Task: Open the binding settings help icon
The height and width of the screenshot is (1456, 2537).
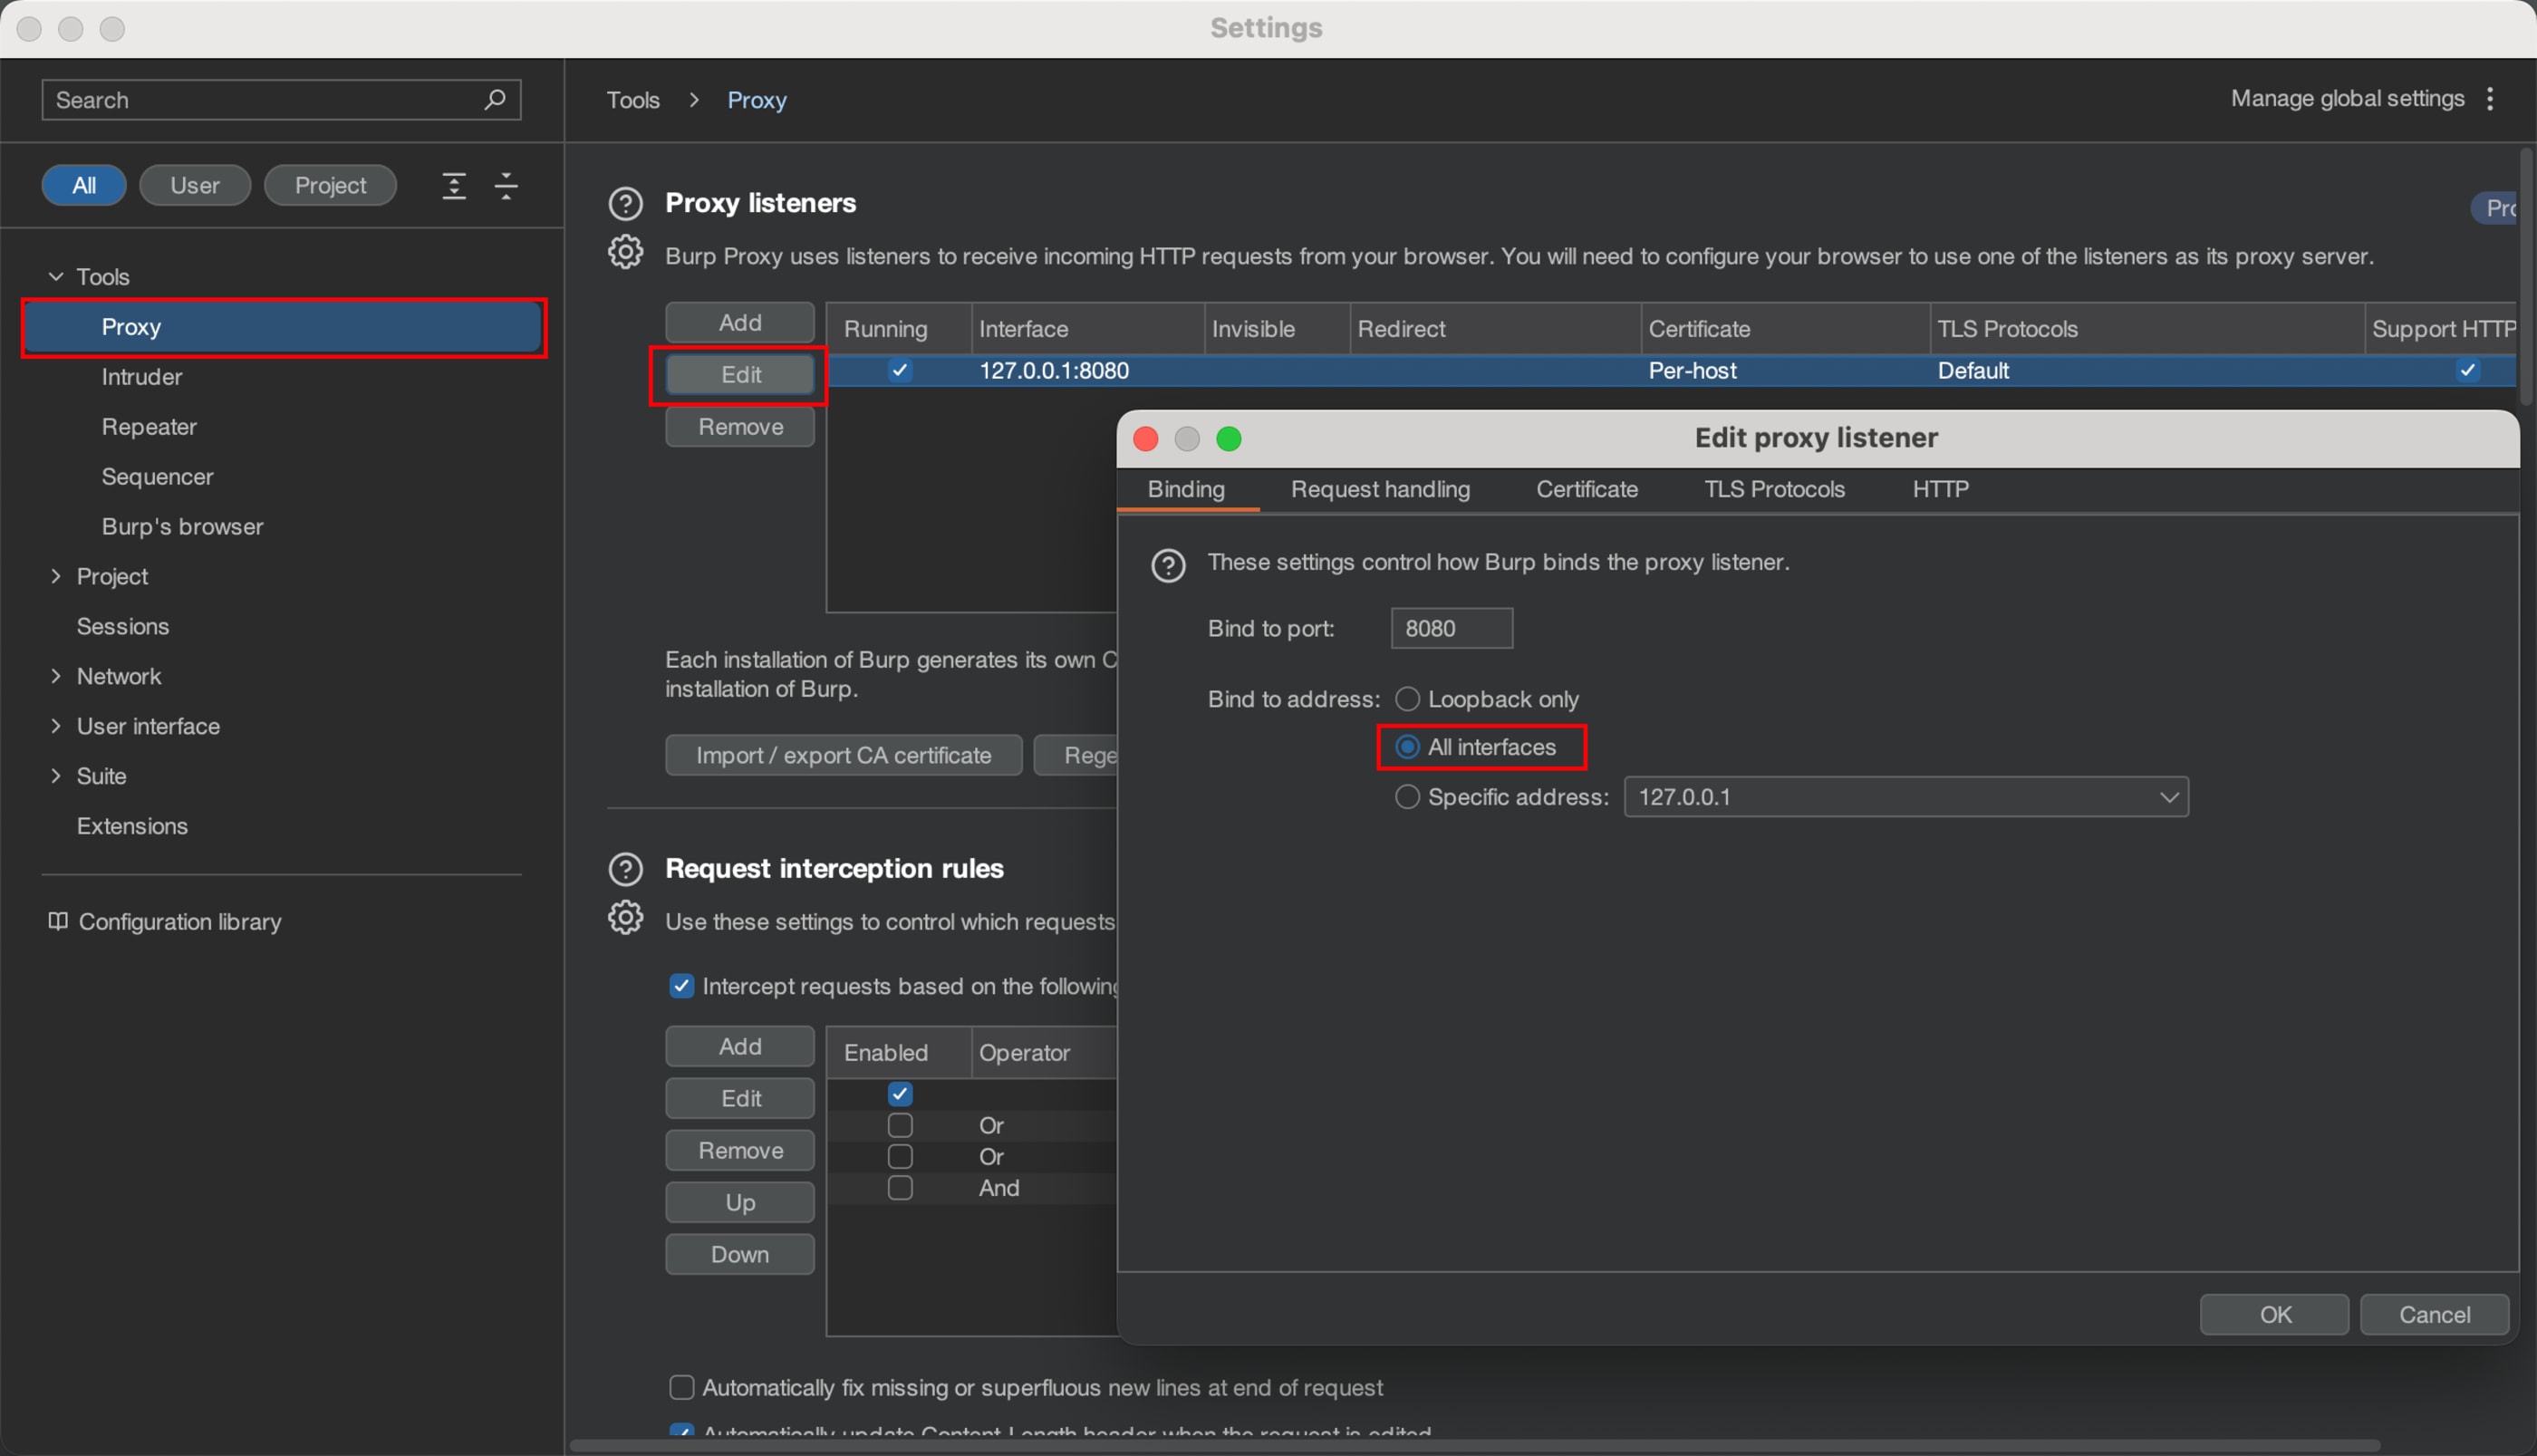Action: tap(1167, 565)
